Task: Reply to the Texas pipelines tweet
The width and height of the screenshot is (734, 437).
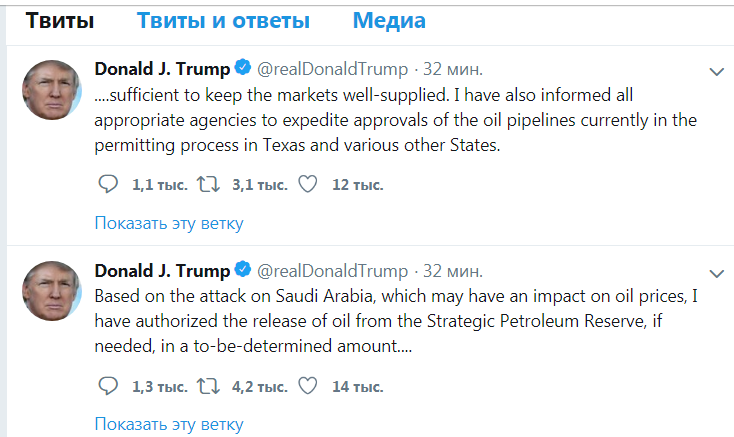Action: (108, 184)
